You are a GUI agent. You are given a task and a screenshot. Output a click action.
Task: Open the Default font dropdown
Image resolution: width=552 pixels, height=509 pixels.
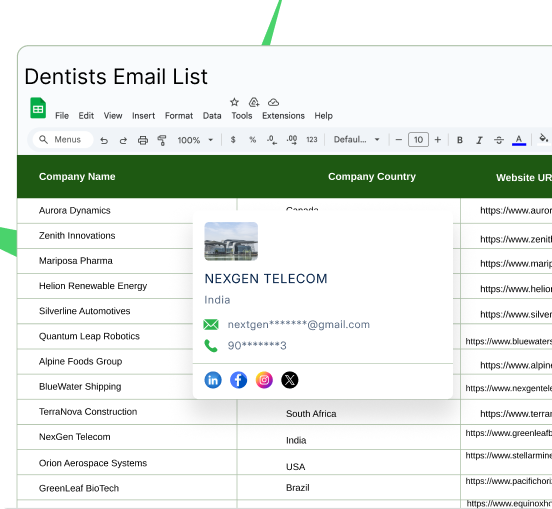tap(357, 140)
